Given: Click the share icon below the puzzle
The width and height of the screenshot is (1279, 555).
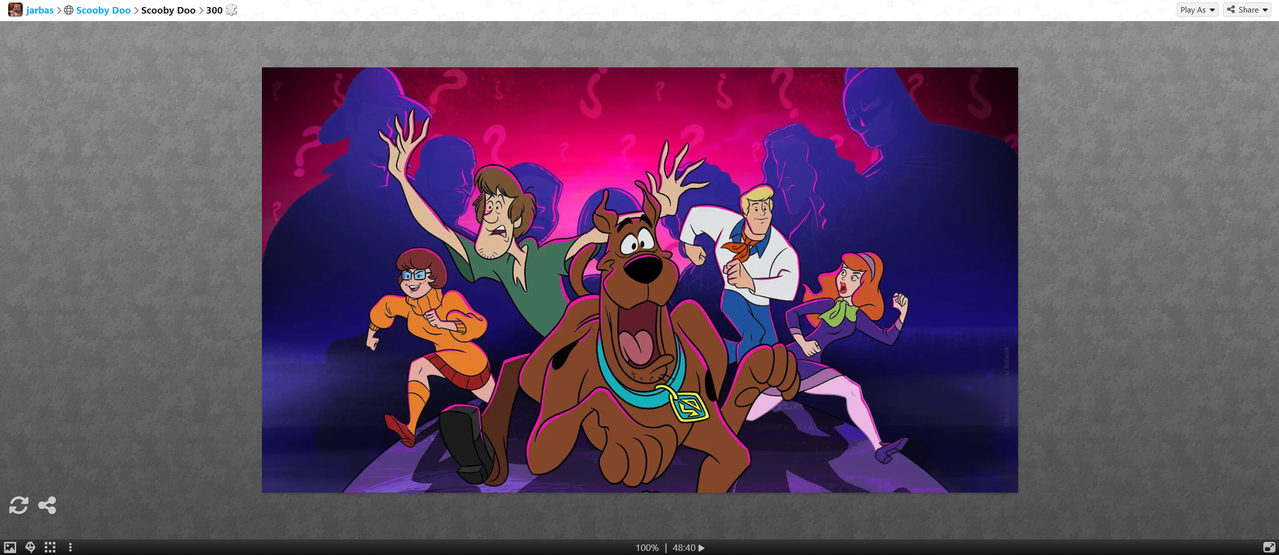Looking at the screenshot, I should [x=47, y=505].
